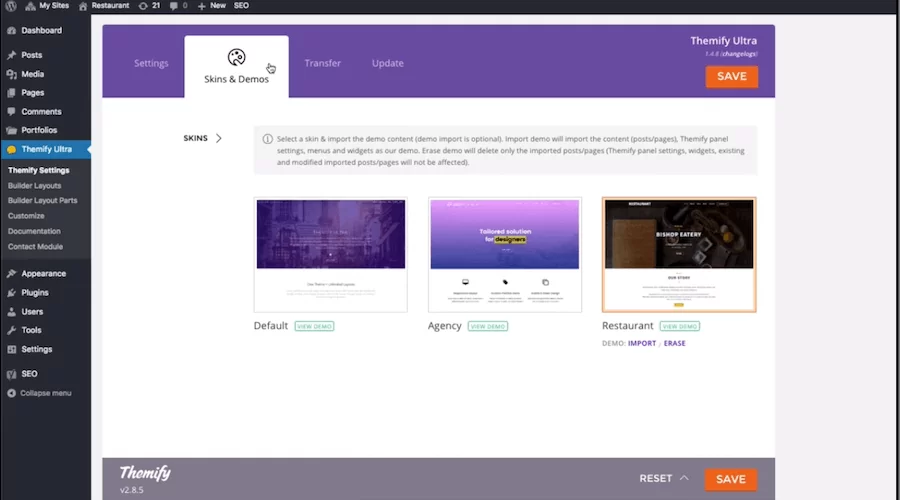Select the Agency skin thumbnail

point(505,255)
